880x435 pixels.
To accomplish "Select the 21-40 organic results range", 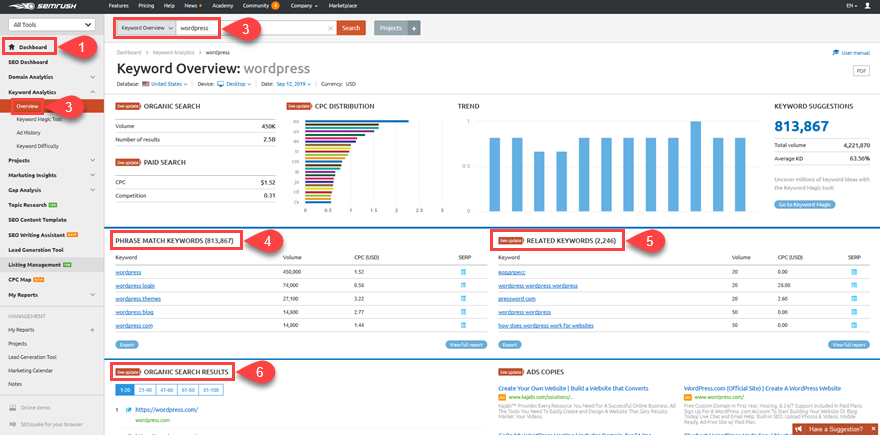I will tap(147, 389).
